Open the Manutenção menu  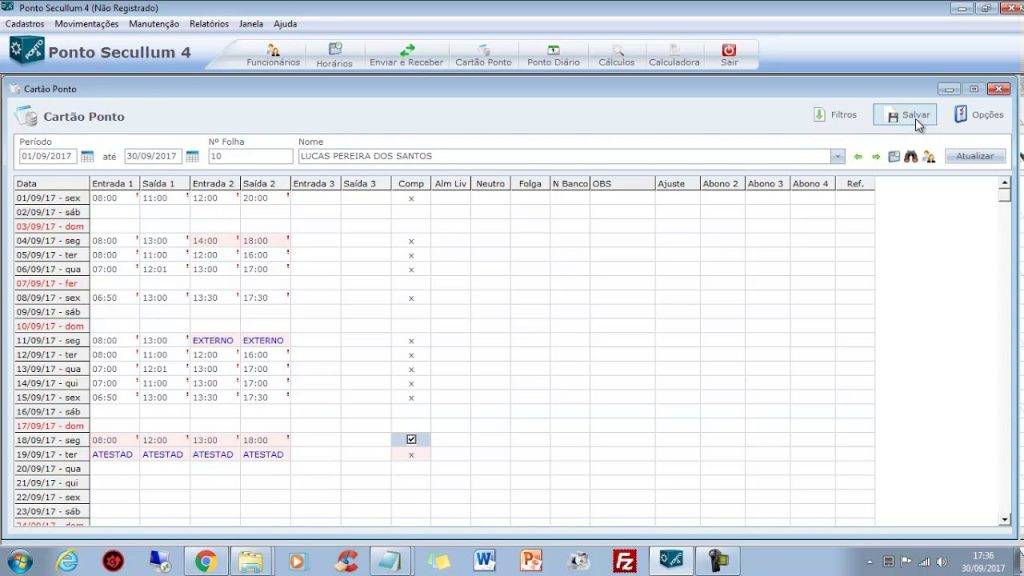tap(154, 24)
